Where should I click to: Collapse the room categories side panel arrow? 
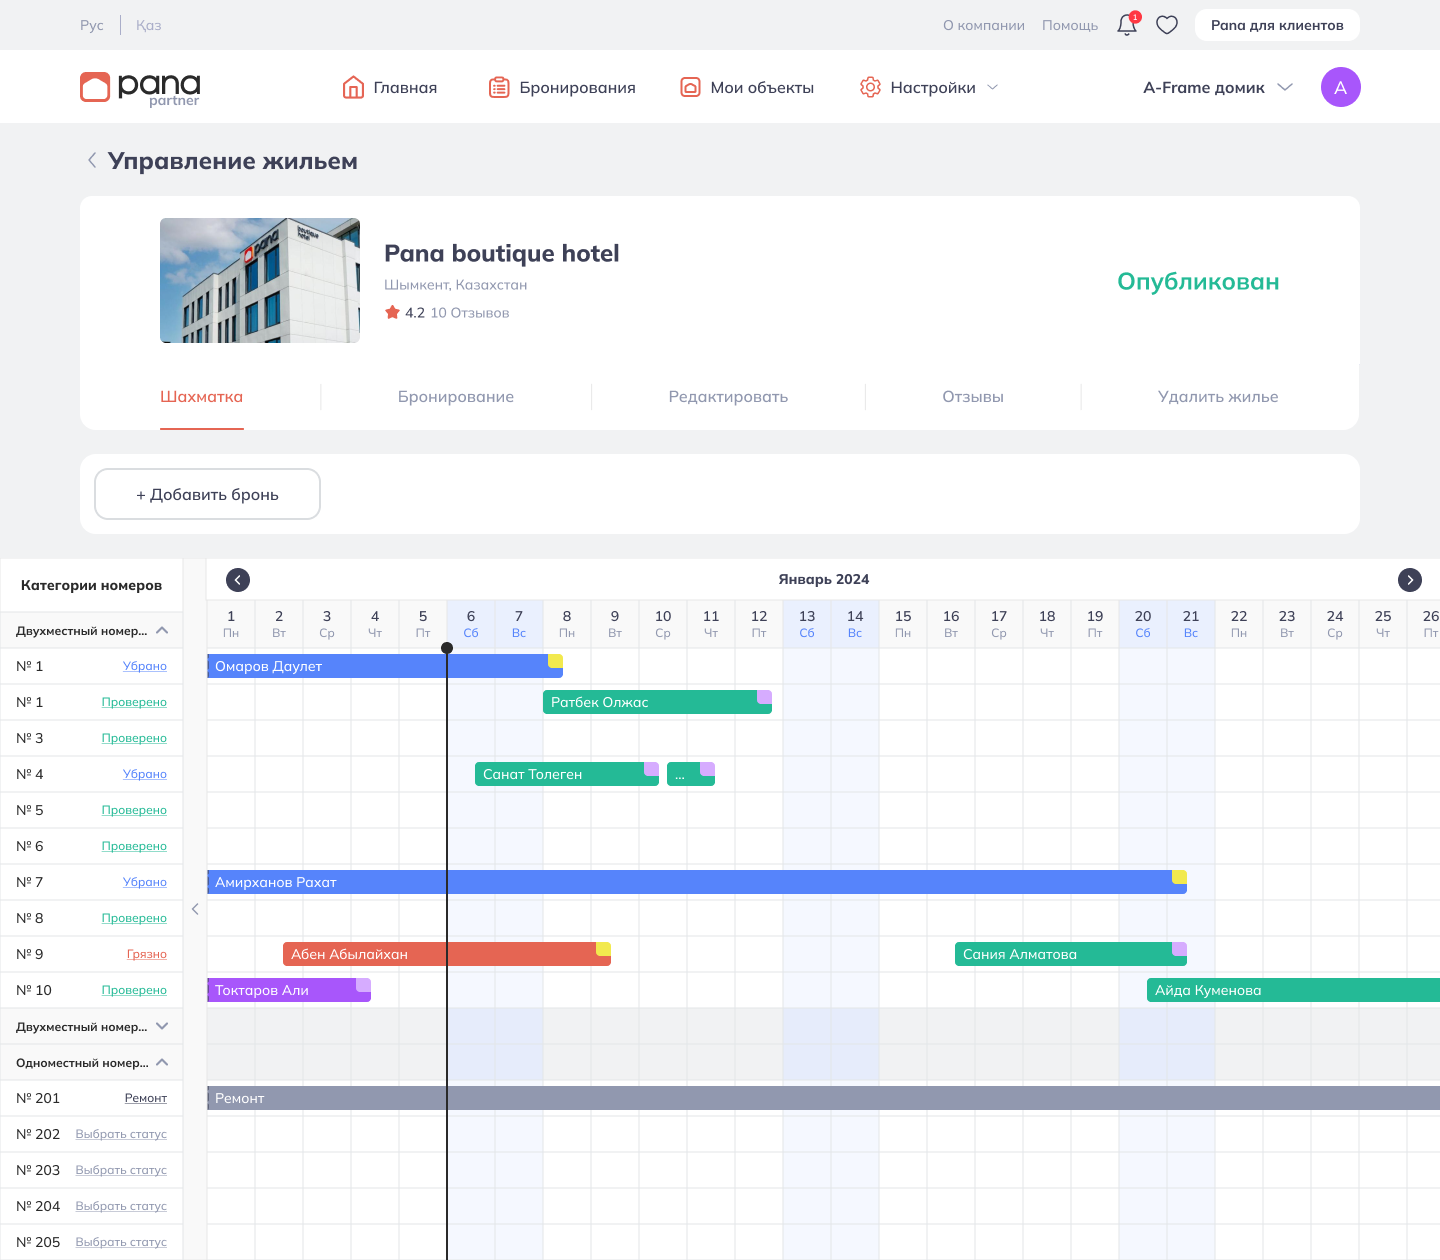click(195, 909)
